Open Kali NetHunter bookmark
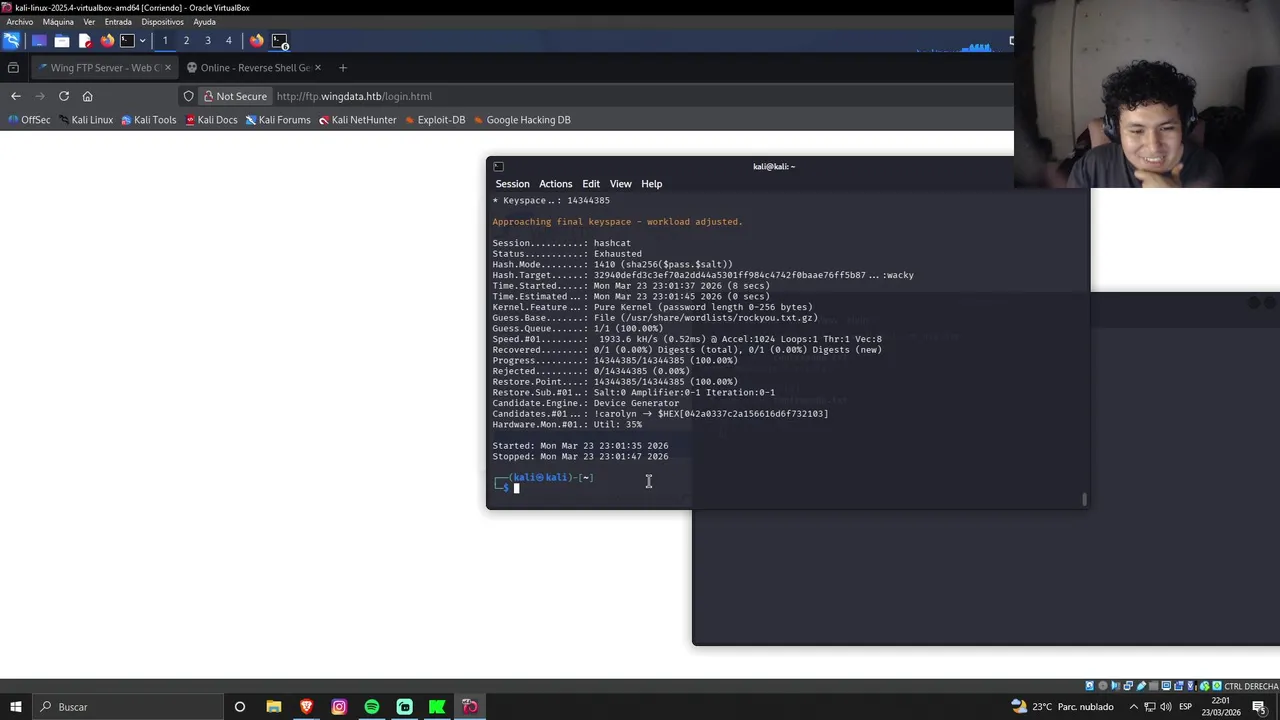Viewport: 1280px width, 720px height. coord(357,120)
